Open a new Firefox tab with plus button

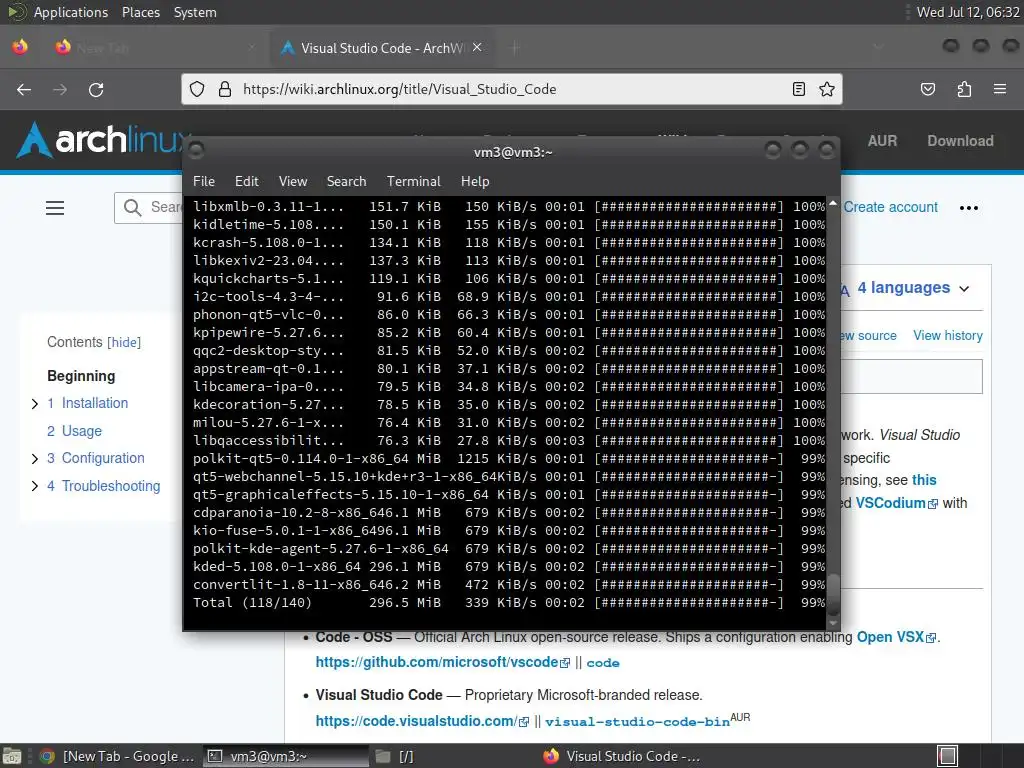tap(515, 48)
